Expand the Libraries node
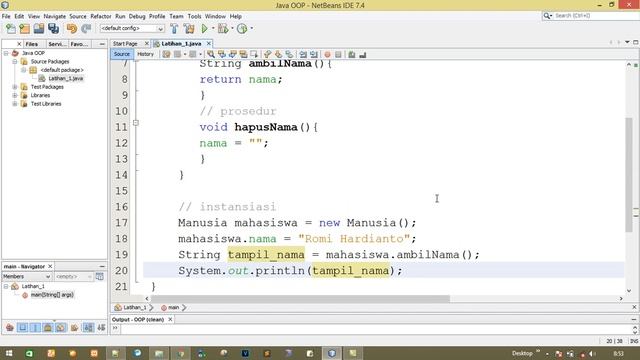640x360 pixels. 15,96
